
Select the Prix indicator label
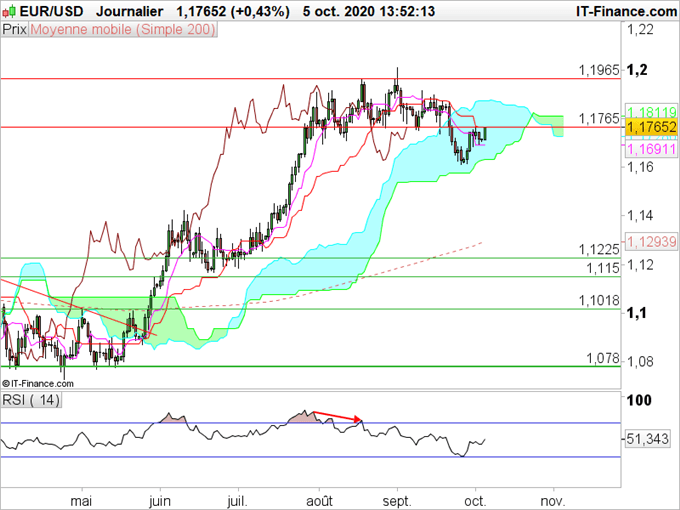14,29
